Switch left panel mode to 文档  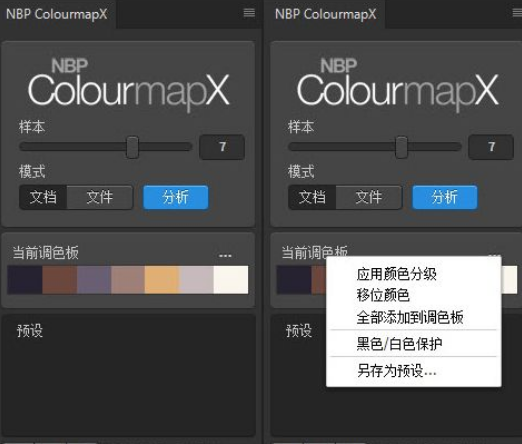point(43,197)
